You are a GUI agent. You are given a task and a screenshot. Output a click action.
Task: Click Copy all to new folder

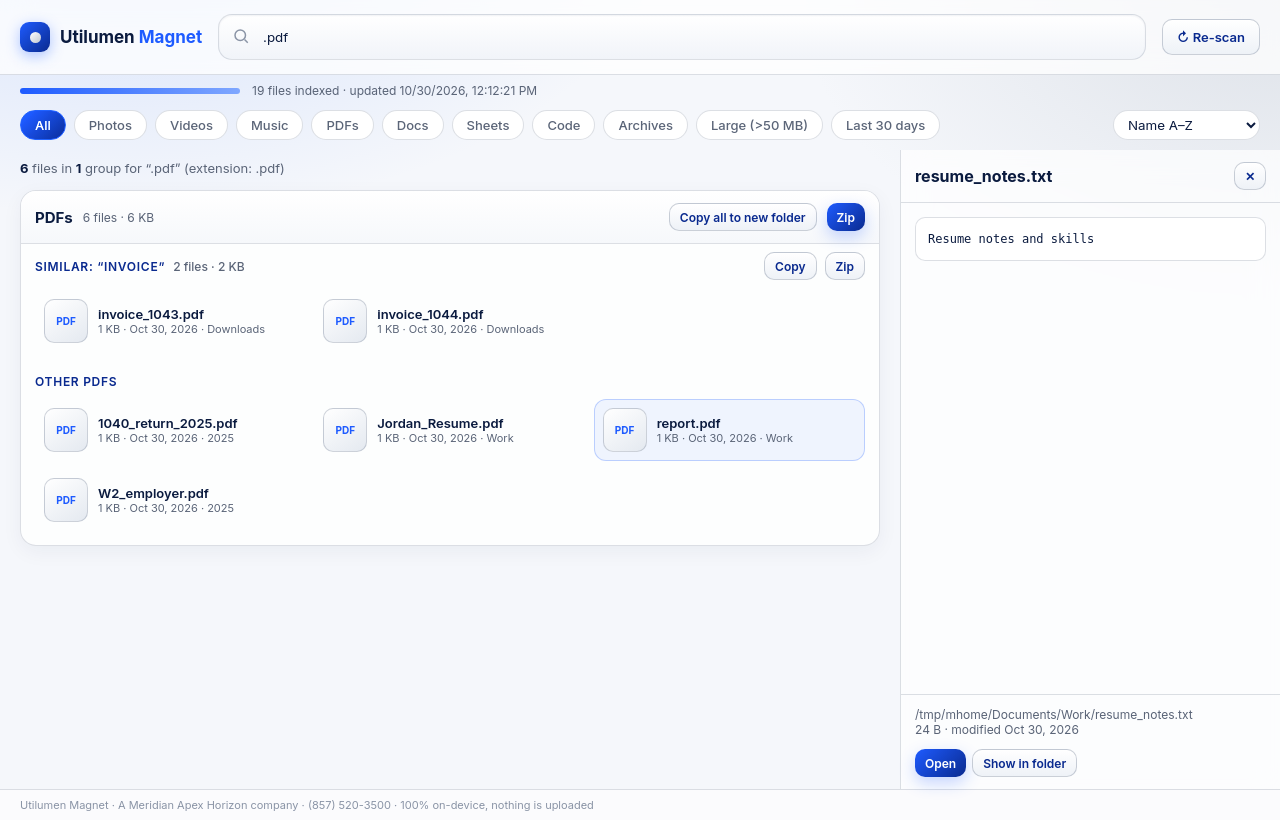click(743, 217)
